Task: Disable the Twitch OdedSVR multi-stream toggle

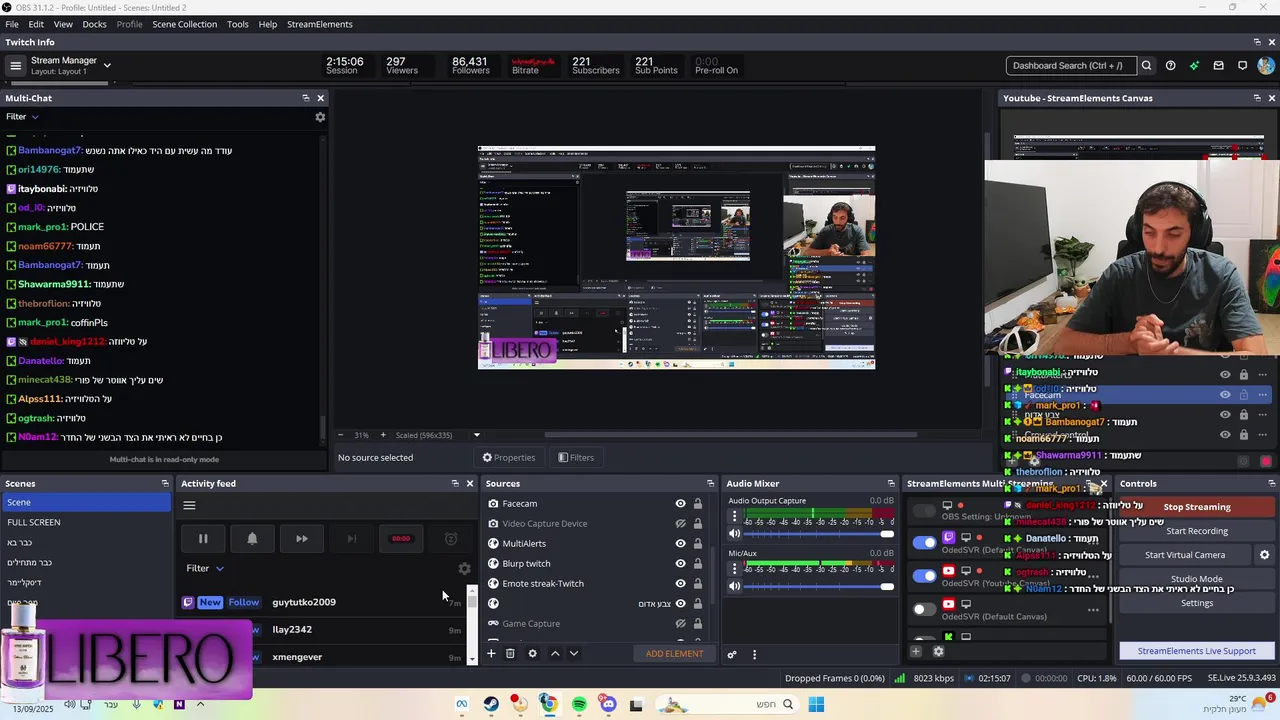Action: coord(924,542)
